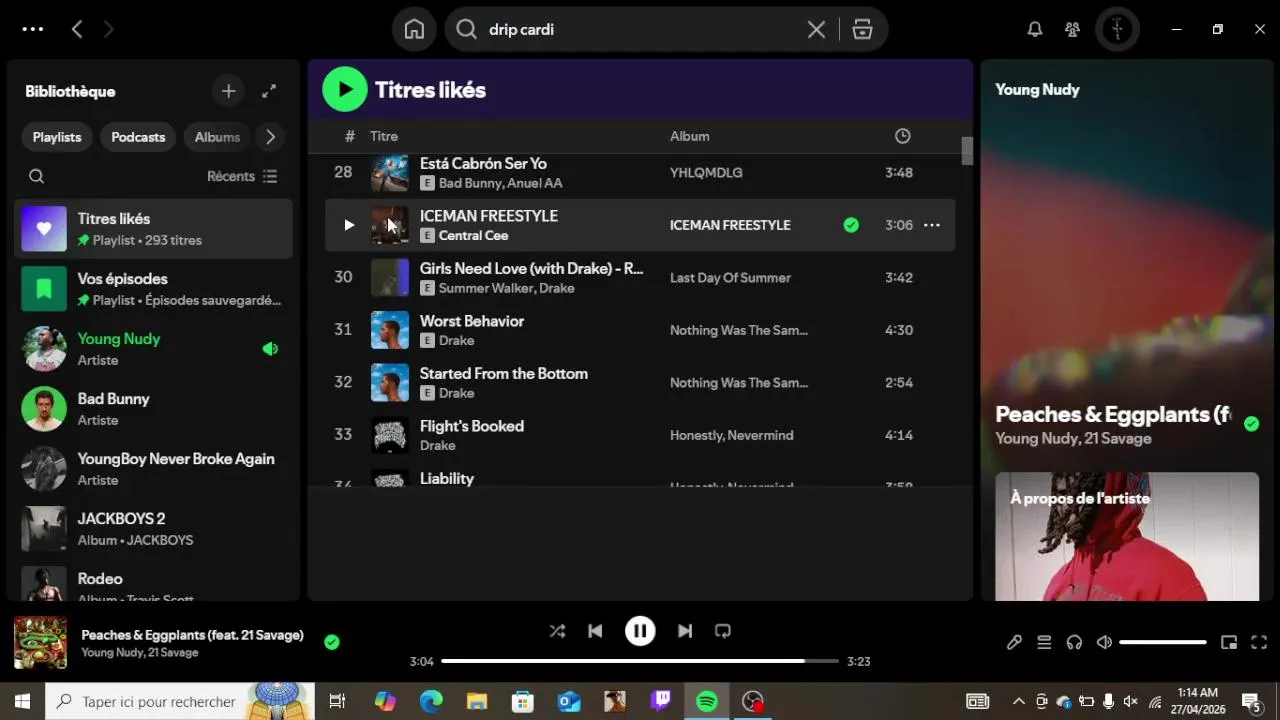Sort by Album column header

click(x=689, y=136)
